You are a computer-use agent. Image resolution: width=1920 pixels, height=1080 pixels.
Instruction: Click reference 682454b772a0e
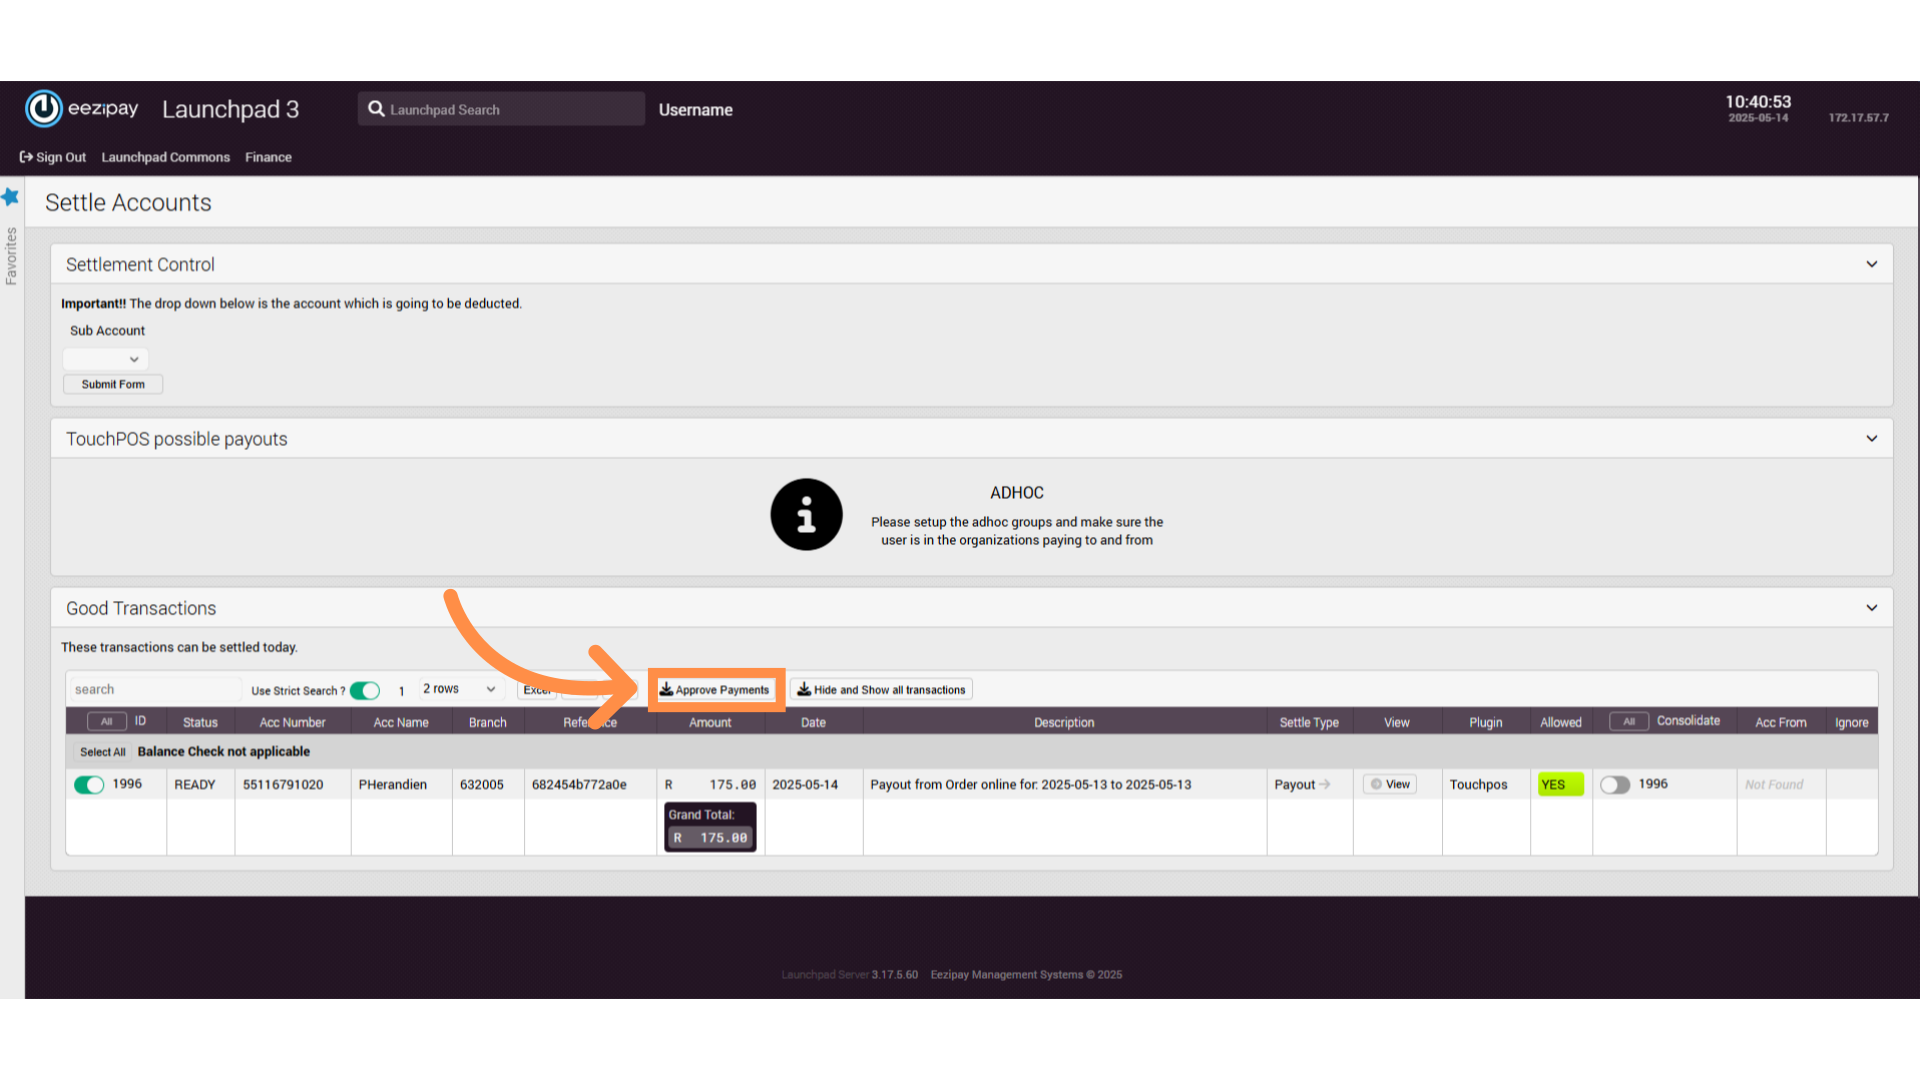pos(579,785)
